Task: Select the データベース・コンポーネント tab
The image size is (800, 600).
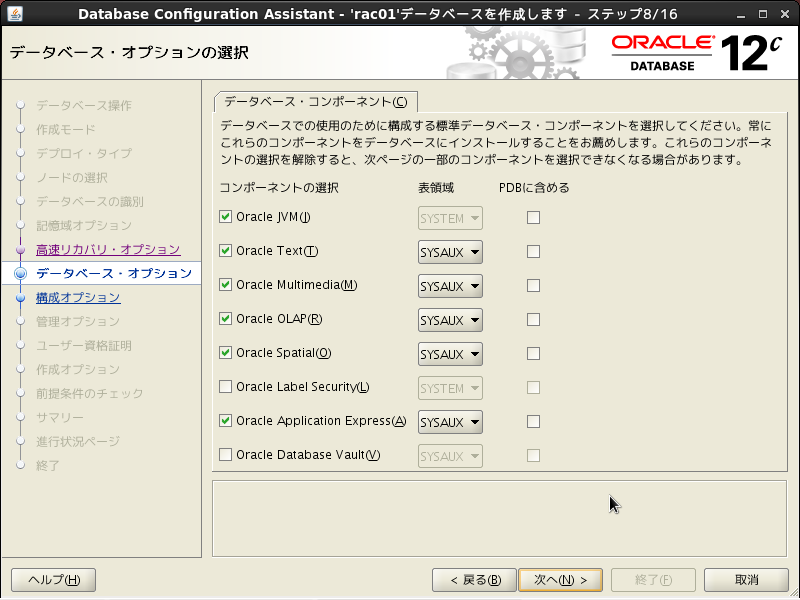Action: [x=316, y=102]
